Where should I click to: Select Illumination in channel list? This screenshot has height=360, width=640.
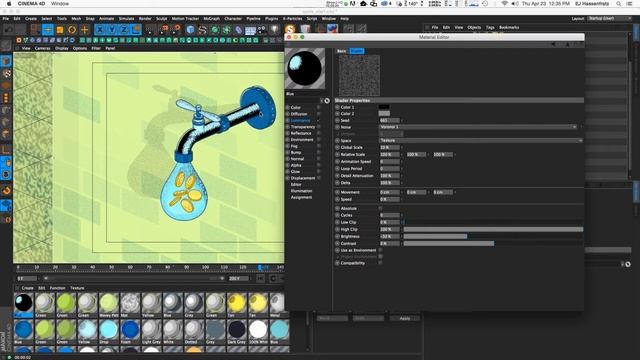(x=302, y=191)
